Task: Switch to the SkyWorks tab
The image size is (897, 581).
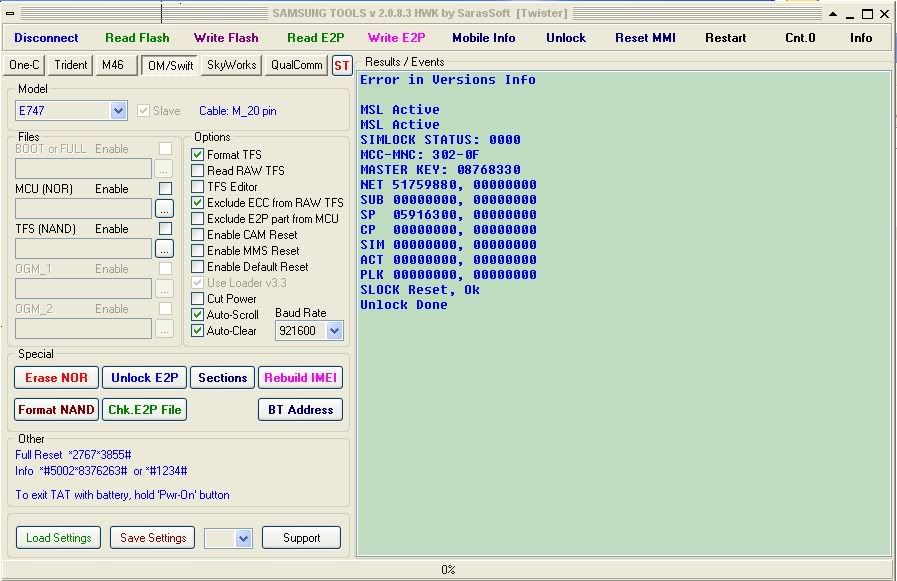Action: pos(231,65)
